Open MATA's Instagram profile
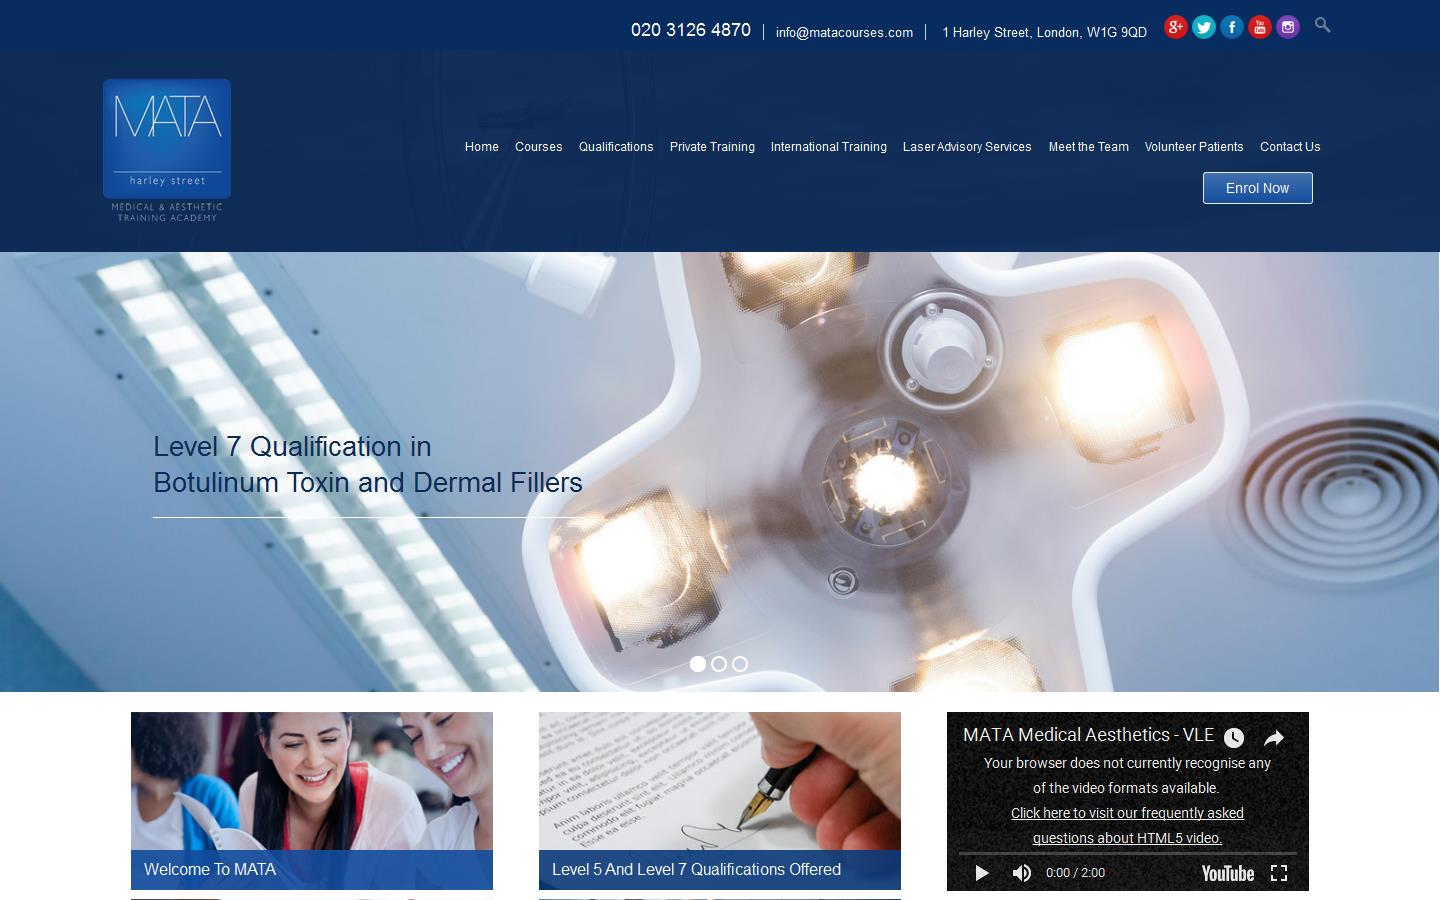The height and width of the screenshot is (900, 1440). coord(1288,27)
